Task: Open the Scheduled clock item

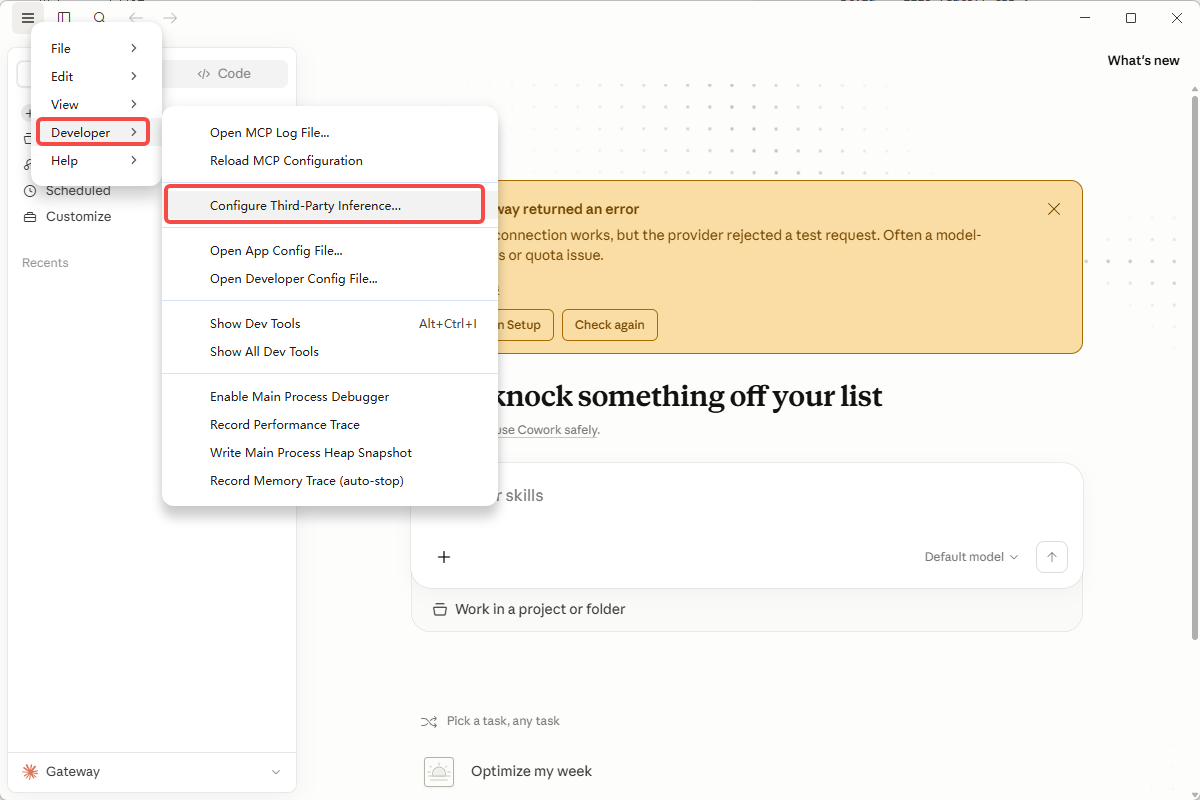Action: click(x=66, y=190)
